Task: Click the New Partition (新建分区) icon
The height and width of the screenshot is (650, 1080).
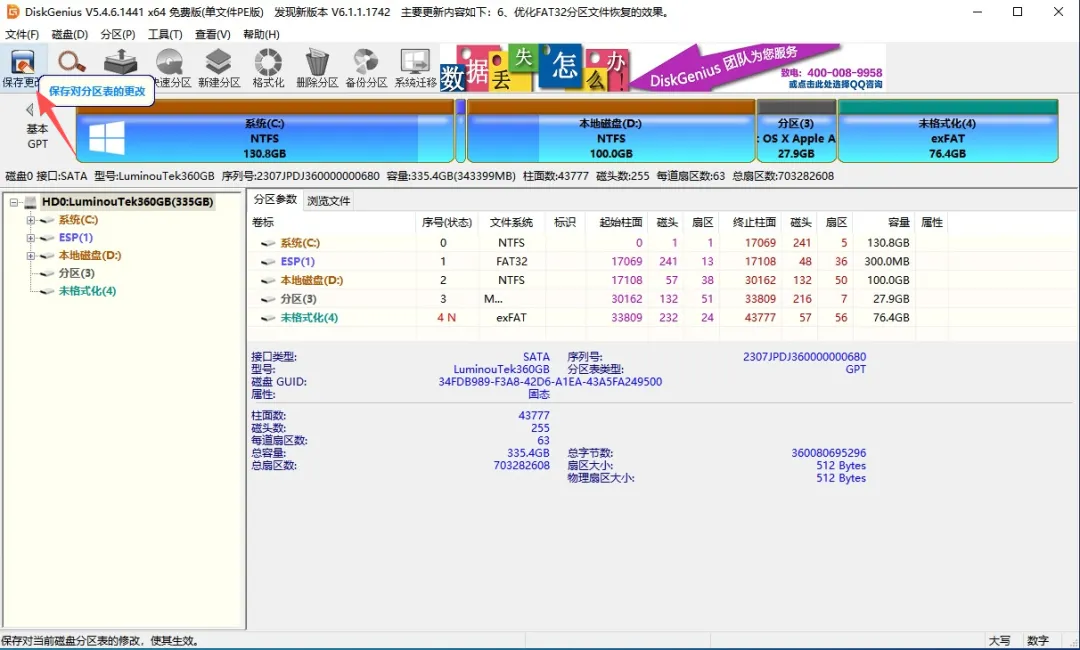Action: (219, 68)
